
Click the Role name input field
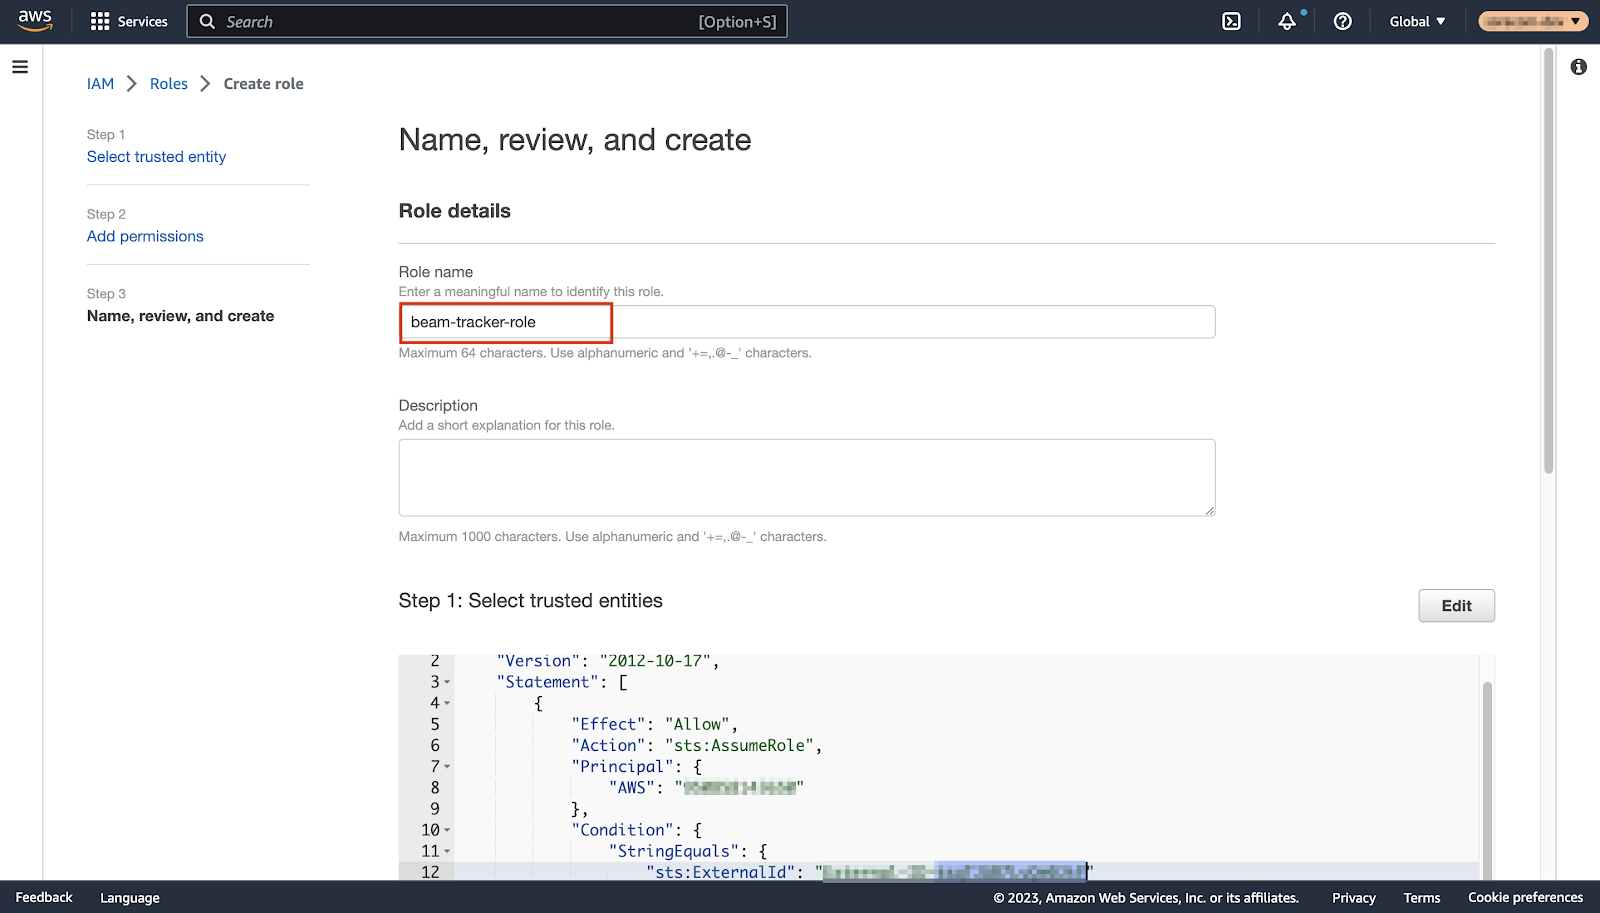(806, 322)
